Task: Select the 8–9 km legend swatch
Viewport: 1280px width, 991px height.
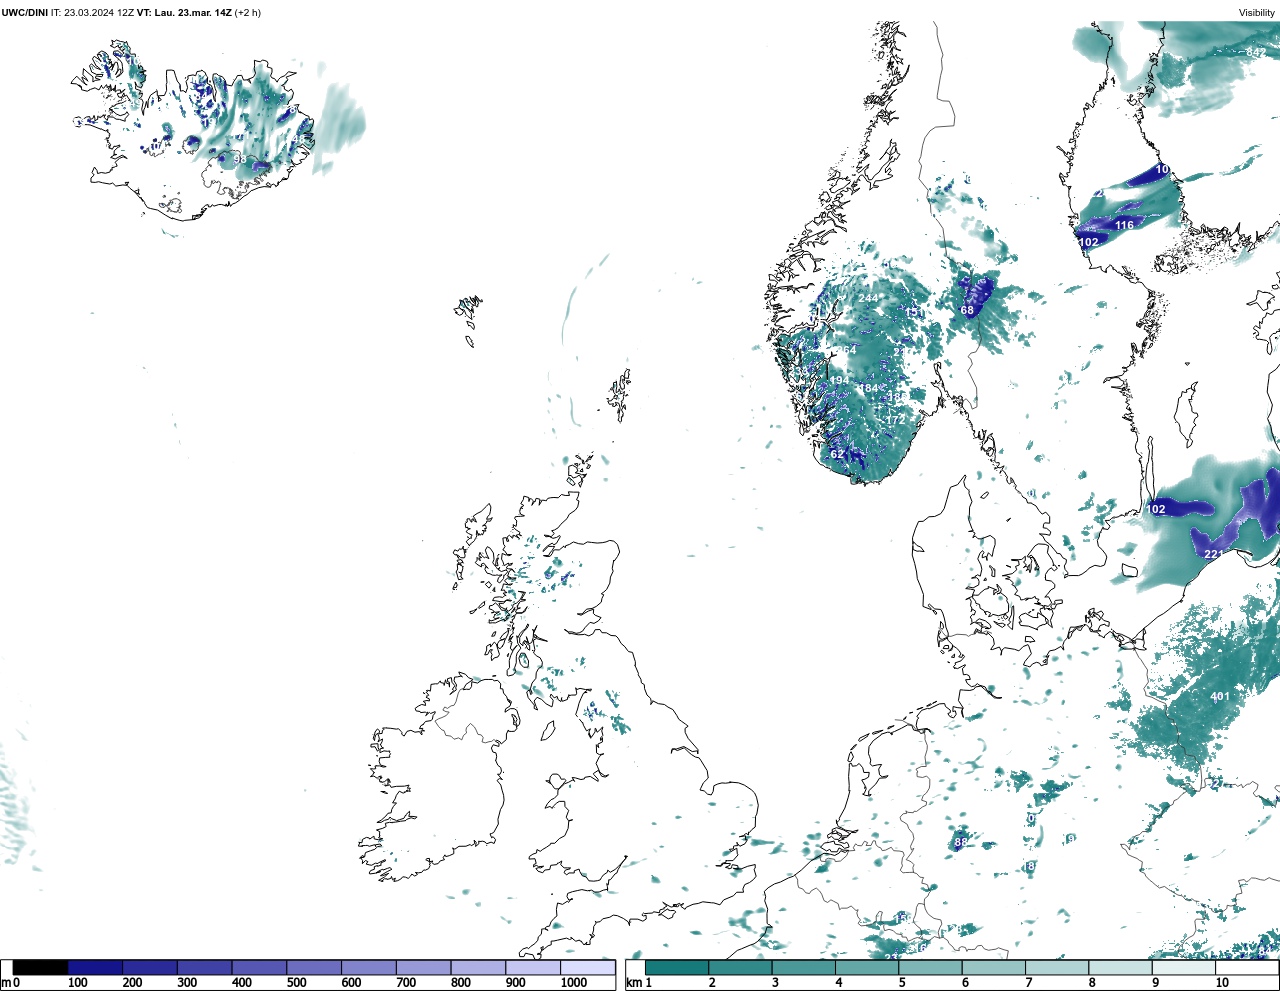Action: click(x=1120, y=967)
